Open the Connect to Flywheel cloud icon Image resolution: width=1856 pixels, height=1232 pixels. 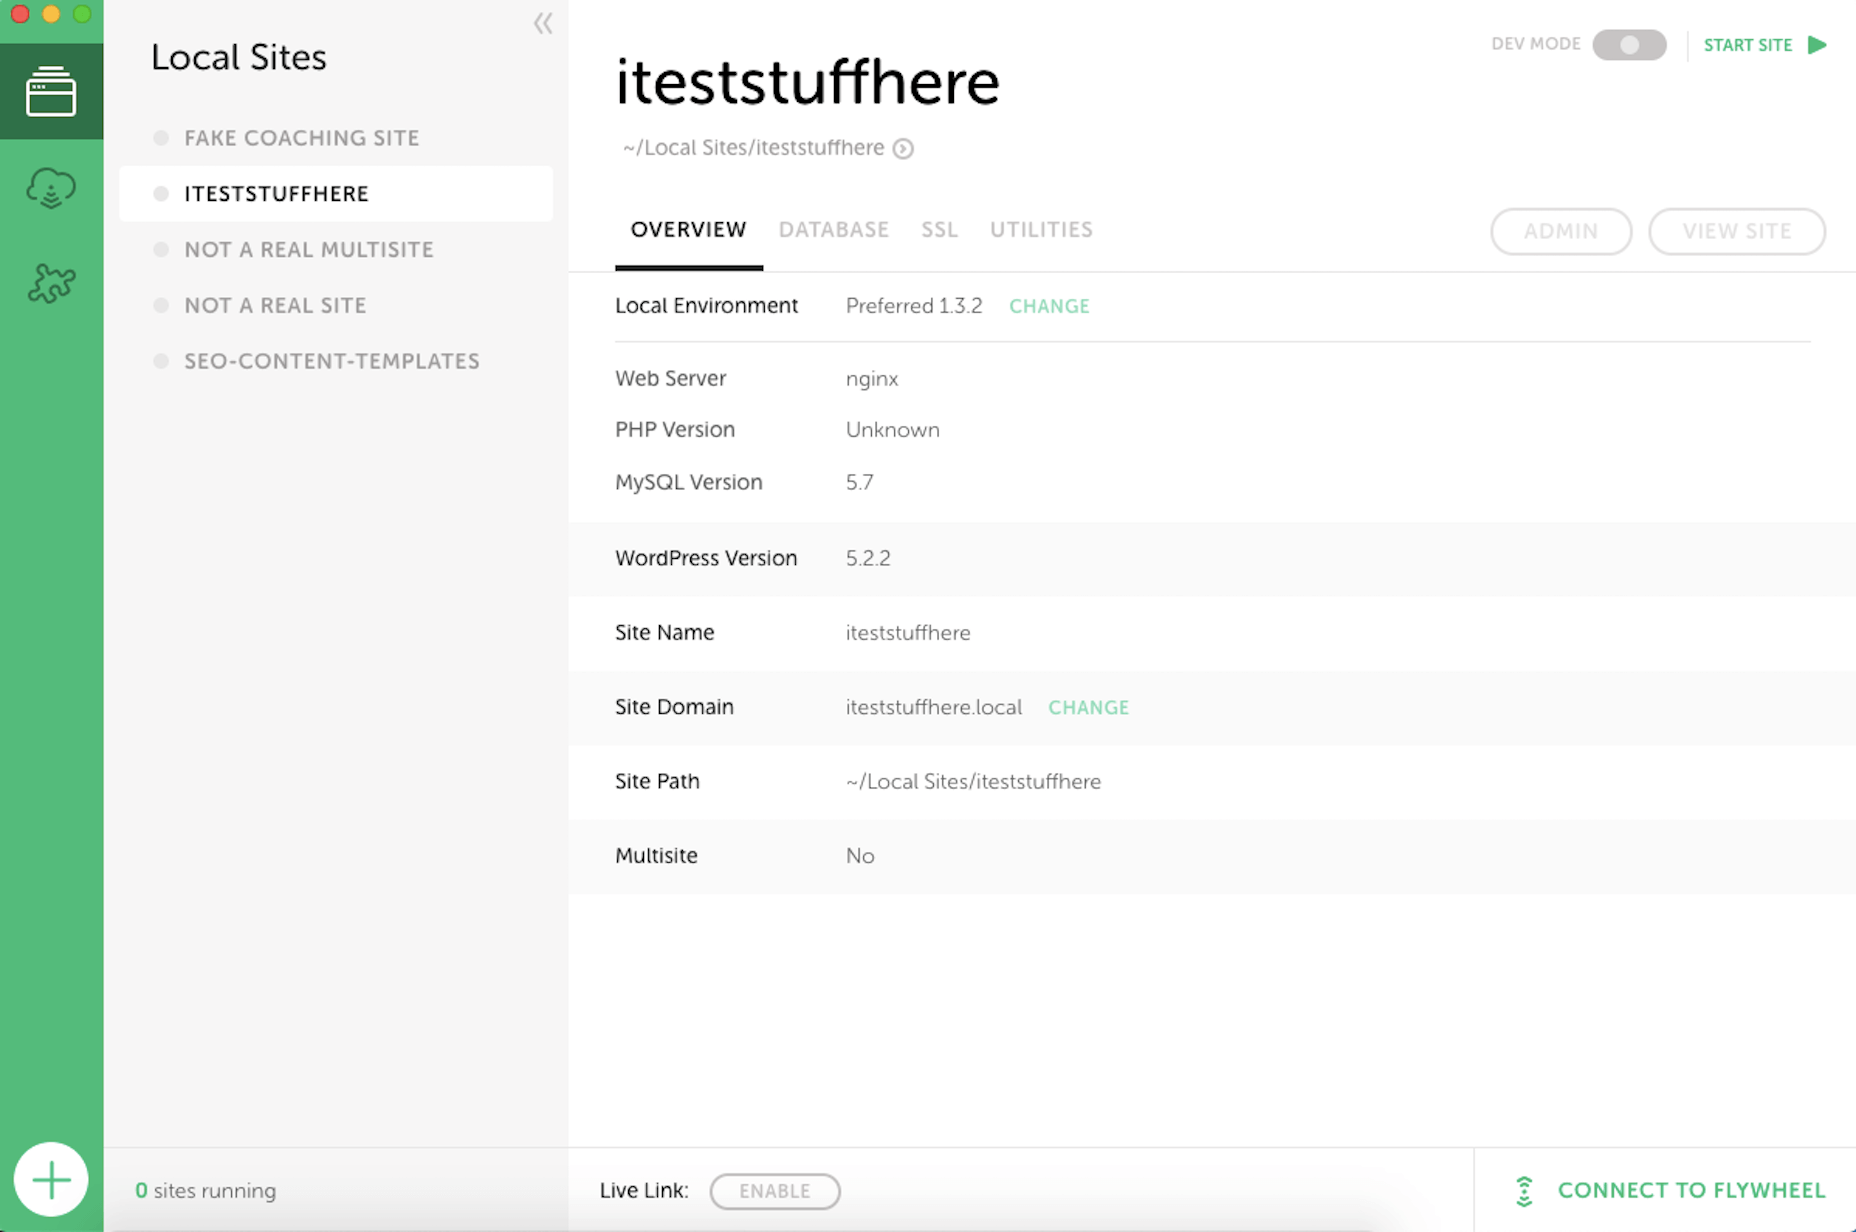[x=51, y=187]
